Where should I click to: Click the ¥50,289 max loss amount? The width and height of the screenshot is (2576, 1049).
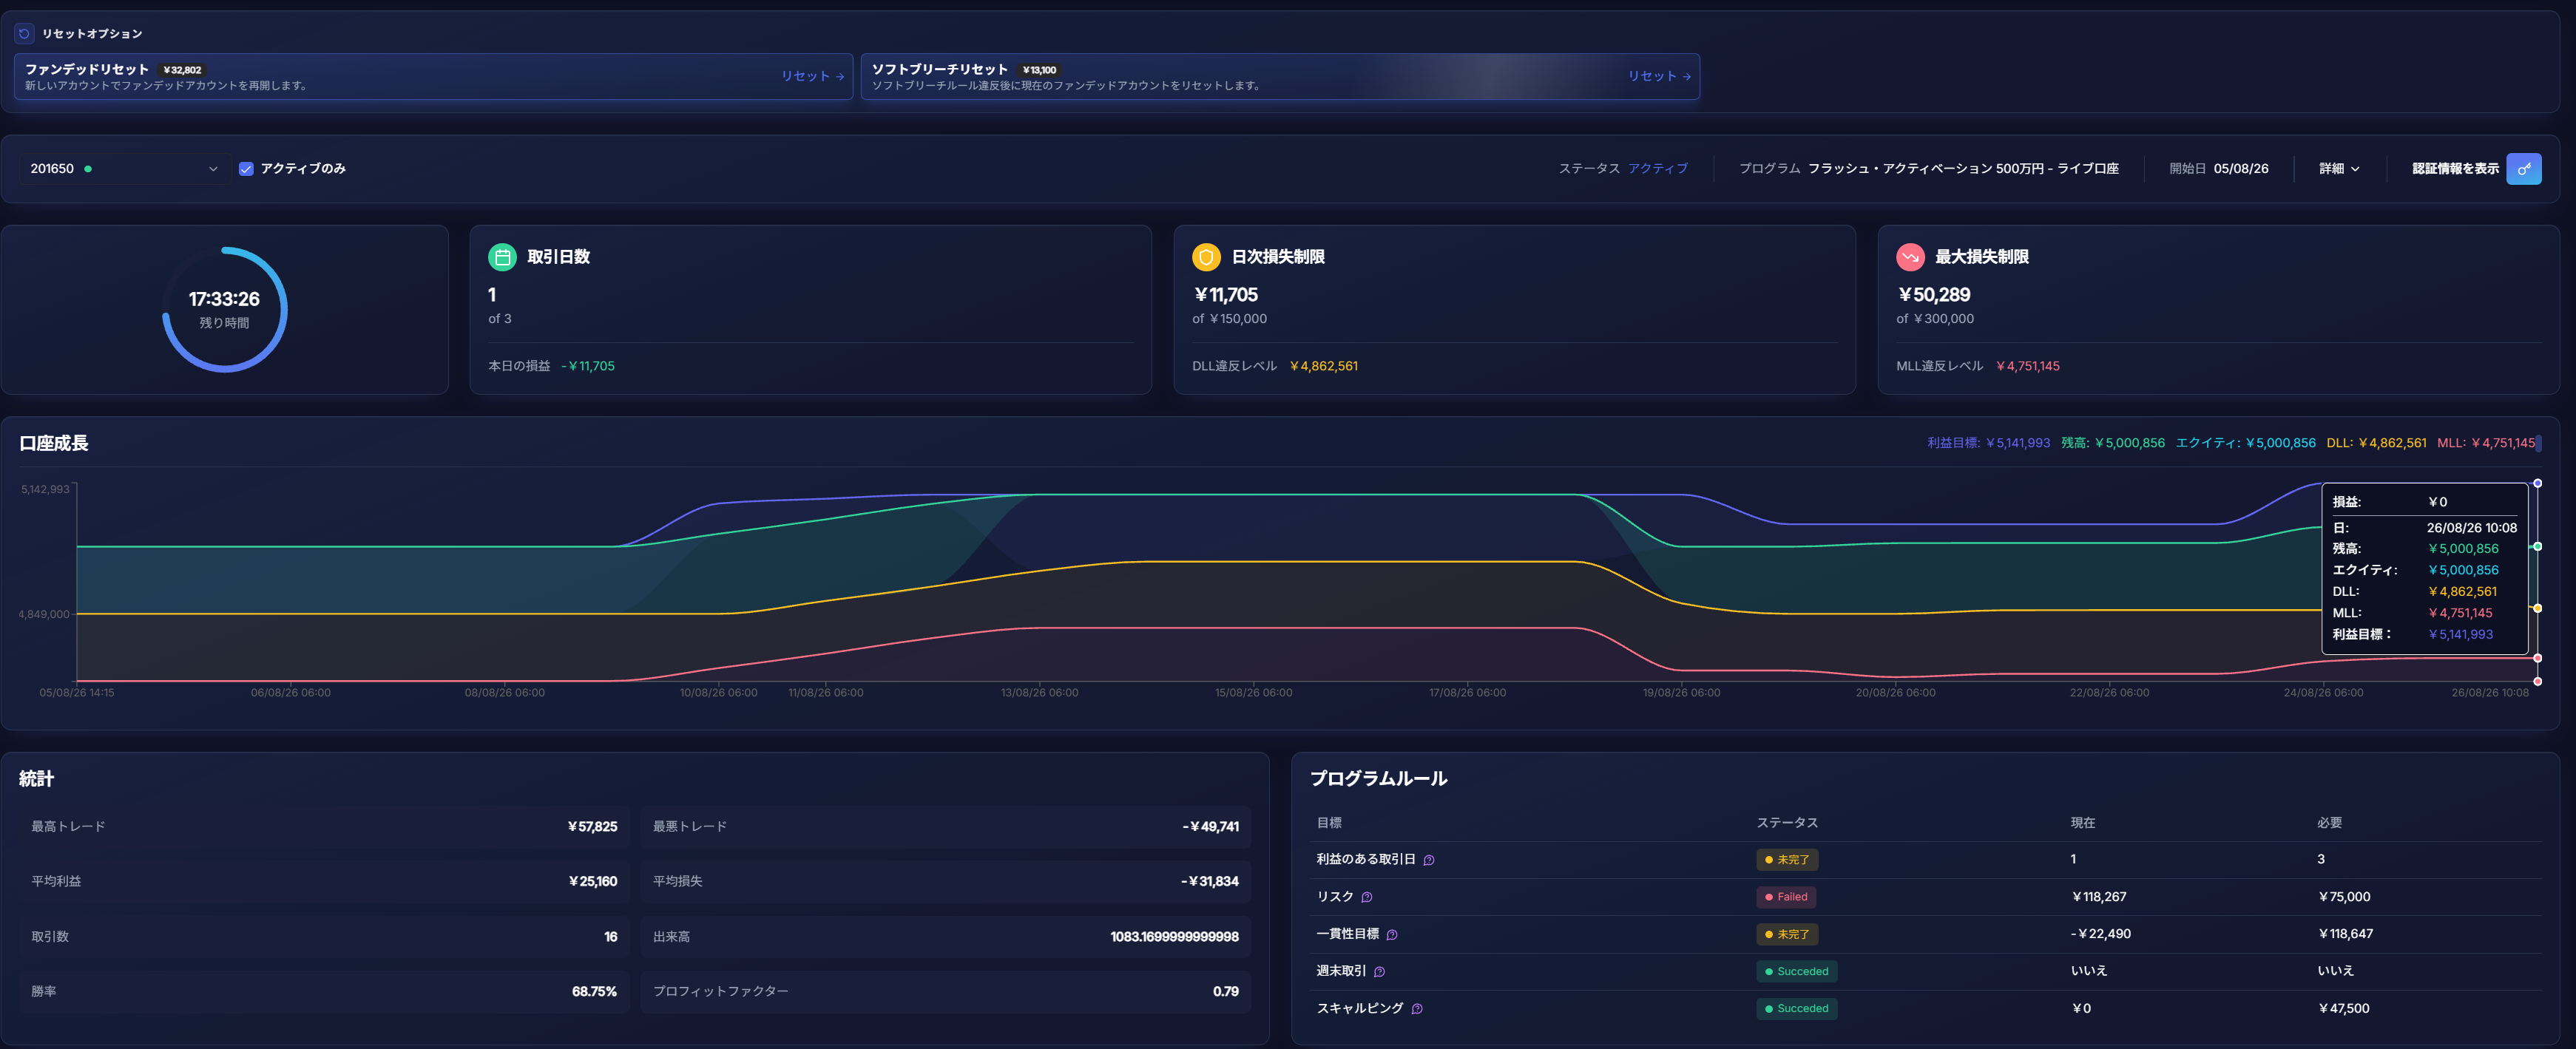coord(1933,295)
